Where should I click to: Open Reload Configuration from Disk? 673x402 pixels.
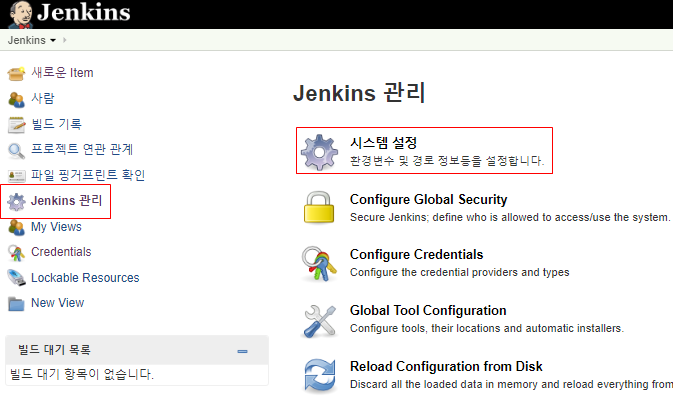point(446,366)
